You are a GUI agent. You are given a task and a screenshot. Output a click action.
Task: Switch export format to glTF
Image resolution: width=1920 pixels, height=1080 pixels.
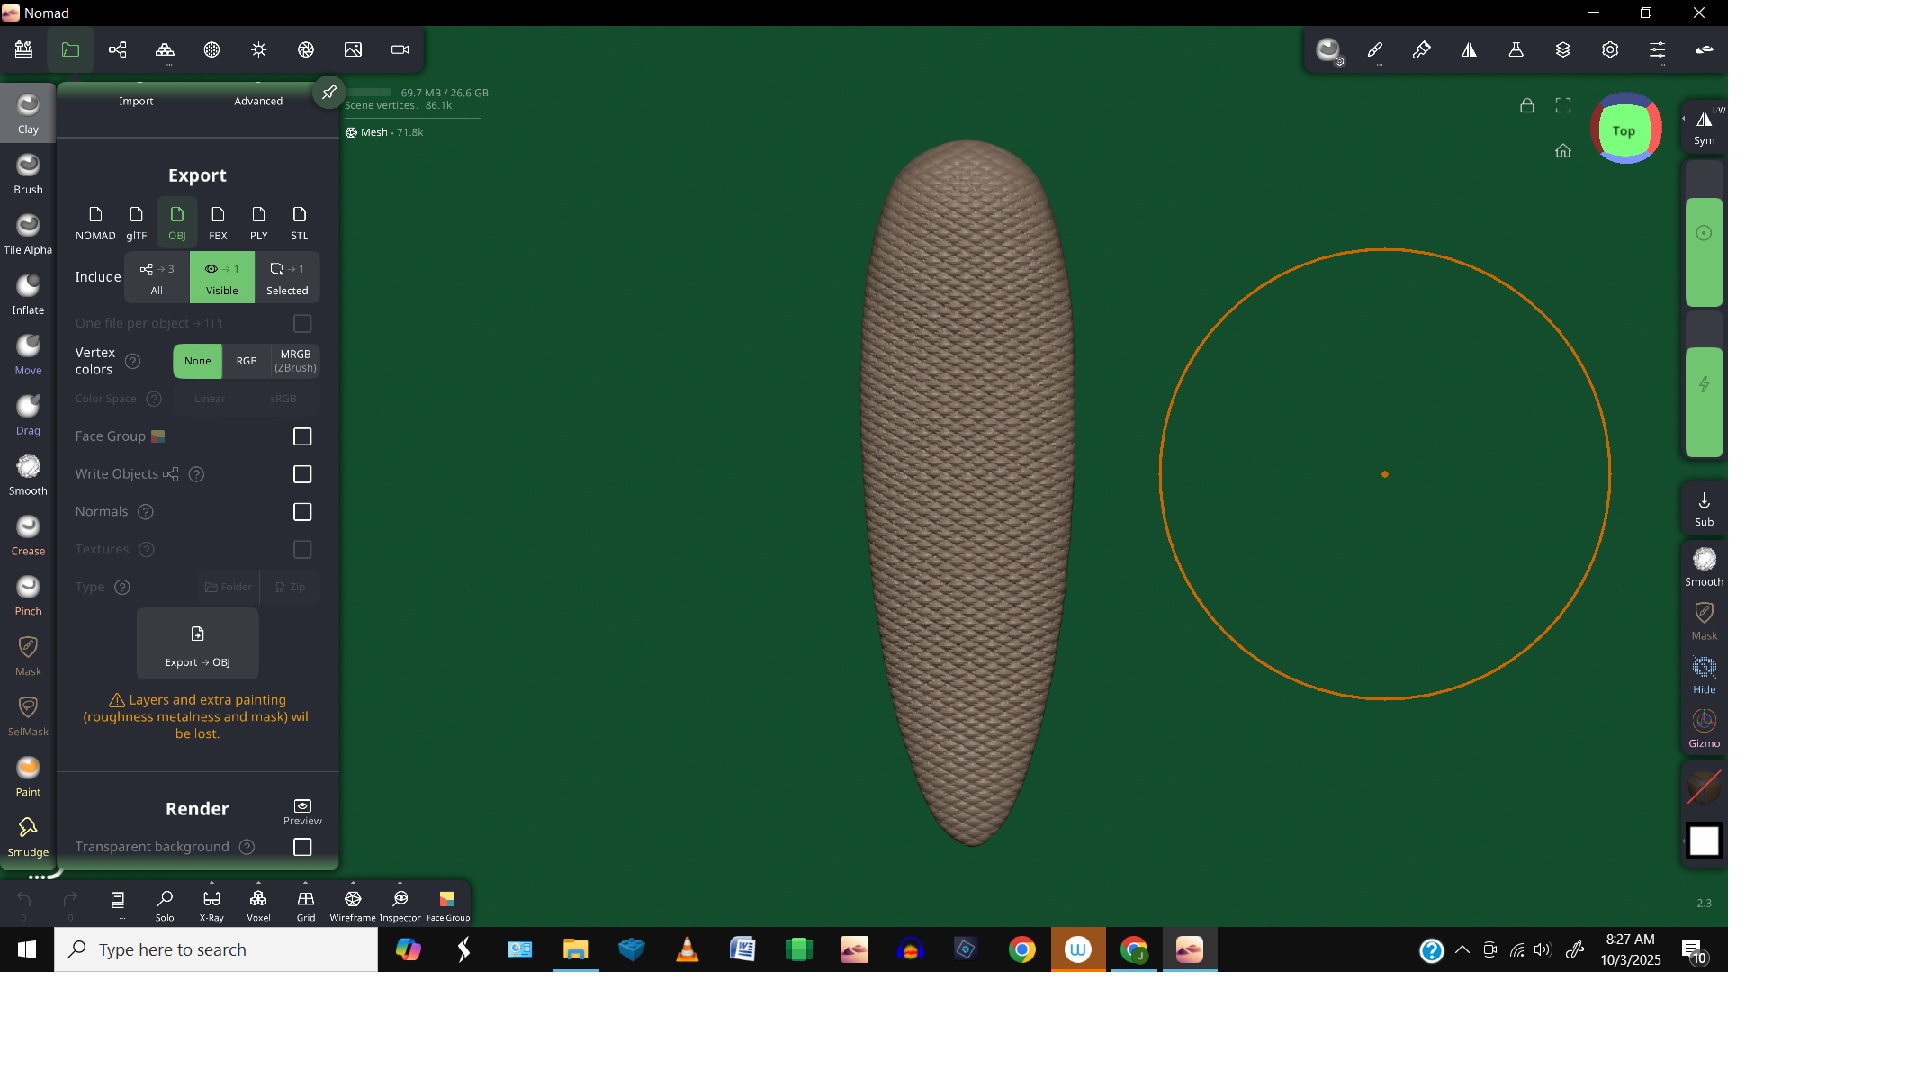(x=136, y=222)
